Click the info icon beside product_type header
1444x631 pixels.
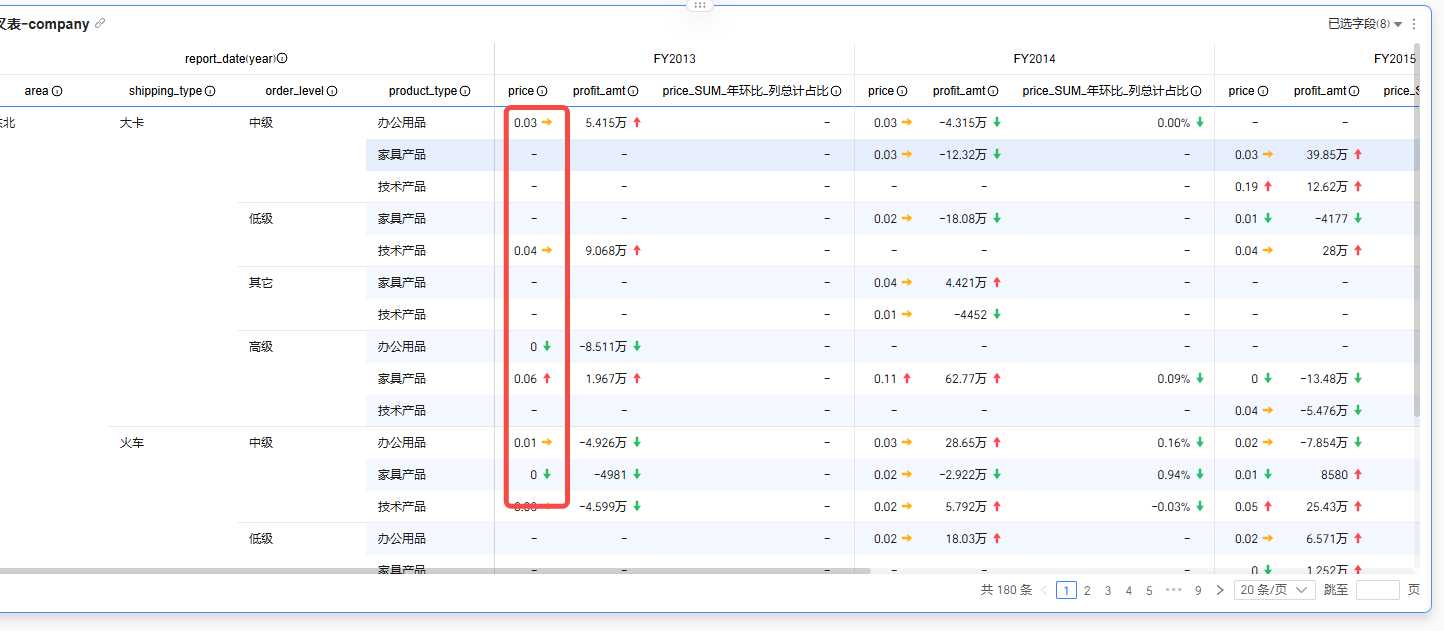click(x=465, y=91)
